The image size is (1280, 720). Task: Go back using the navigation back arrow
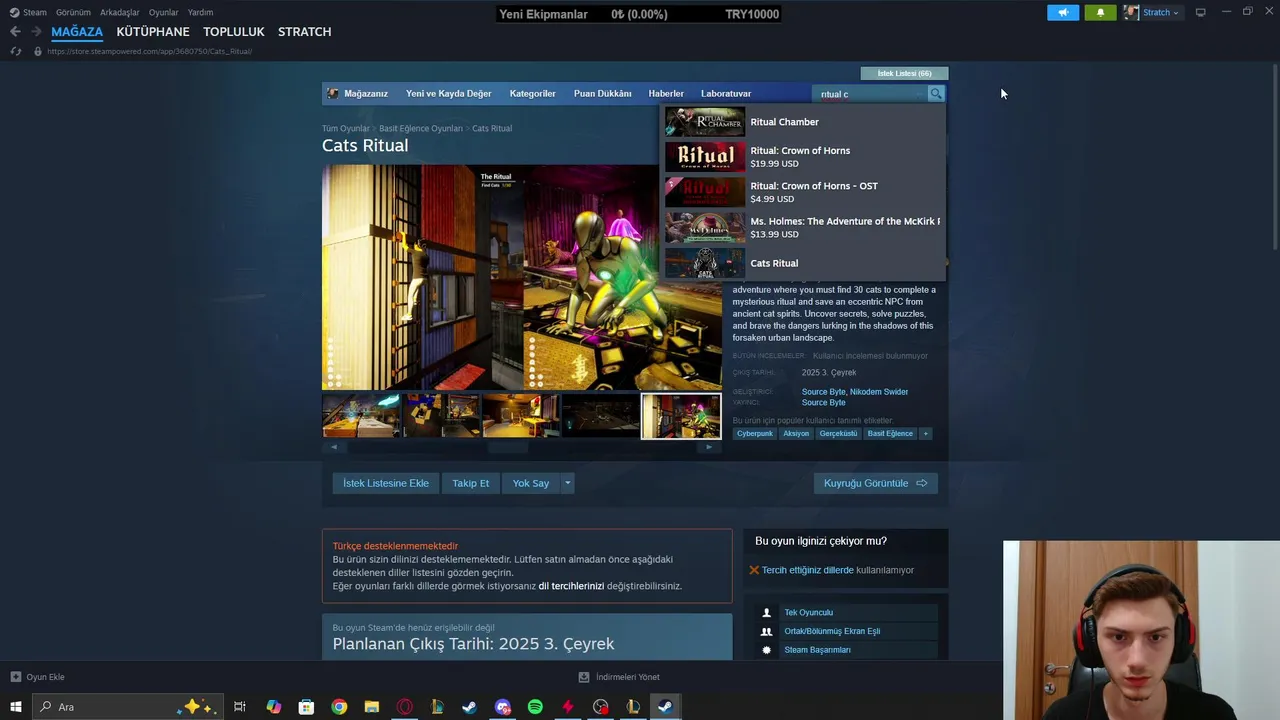(x=15, y=32)
